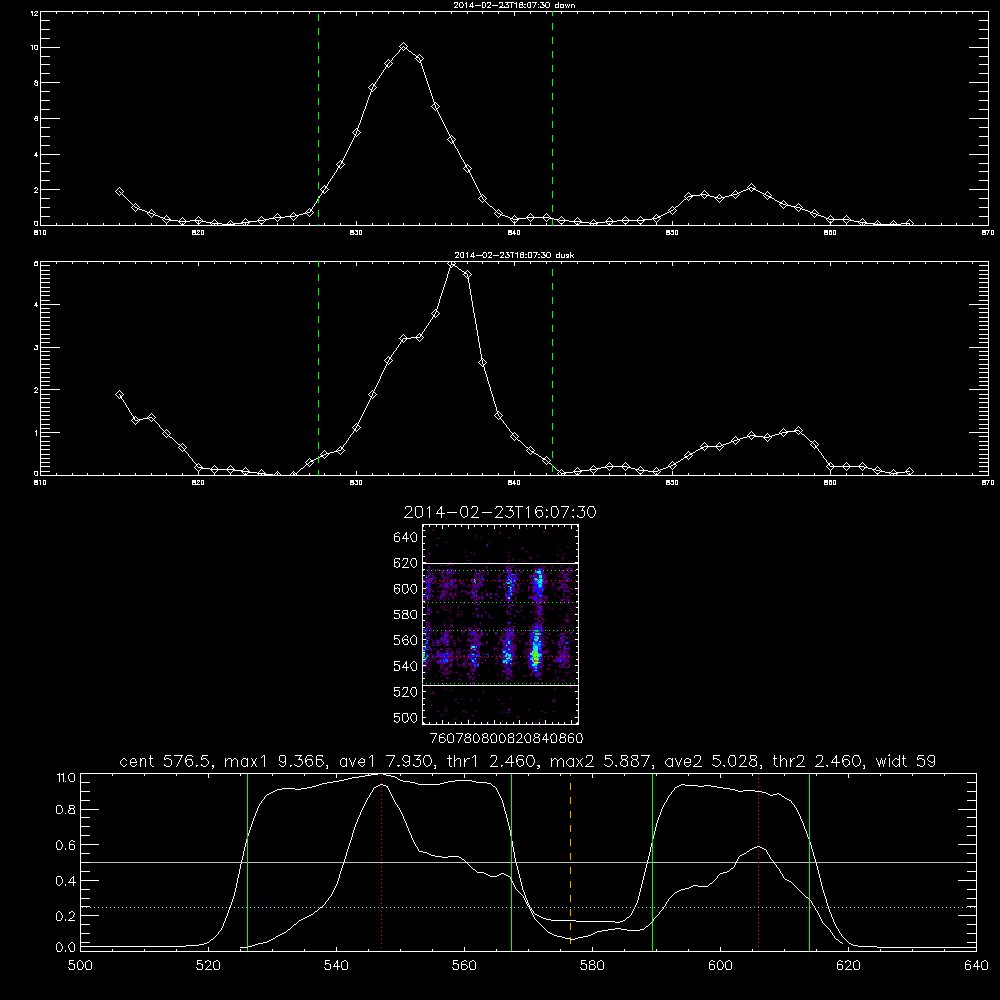Click the 640 x-axis label of bottom plot

[x=976, y=966]
